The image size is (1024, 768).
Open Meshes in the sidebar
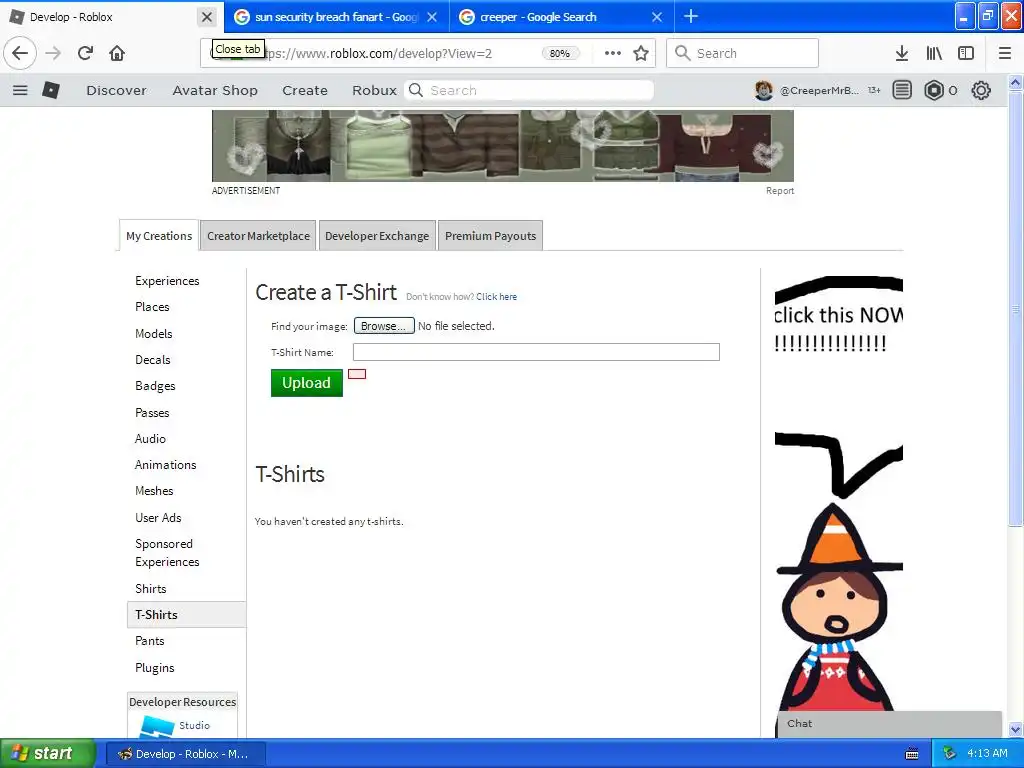click(154, 491)
